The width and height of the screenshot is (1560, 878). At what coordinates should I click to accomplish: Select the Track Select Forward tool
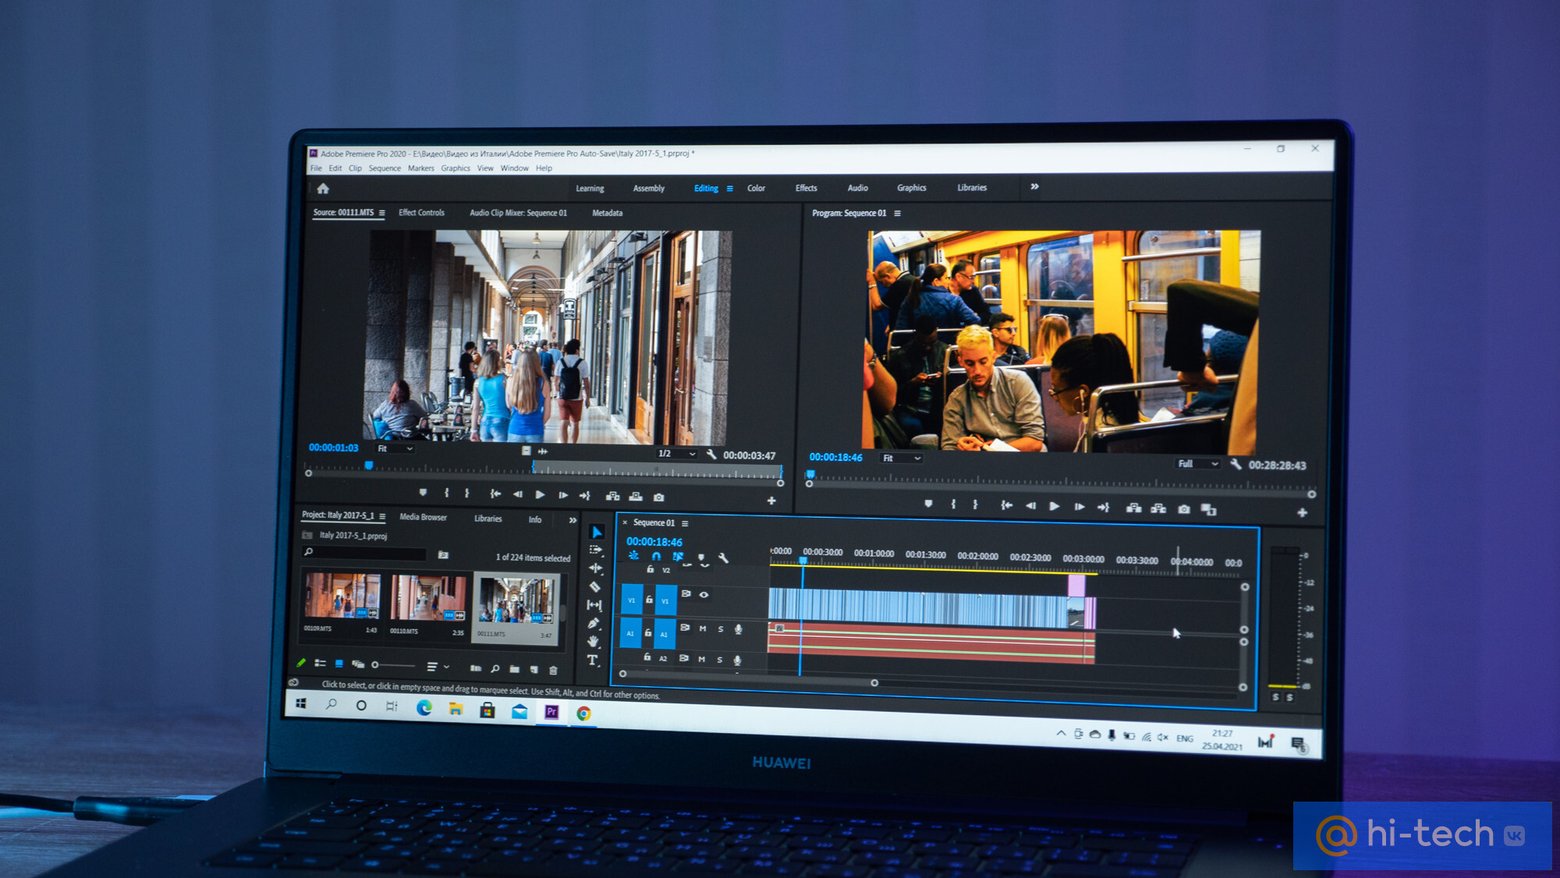point(596,550)
